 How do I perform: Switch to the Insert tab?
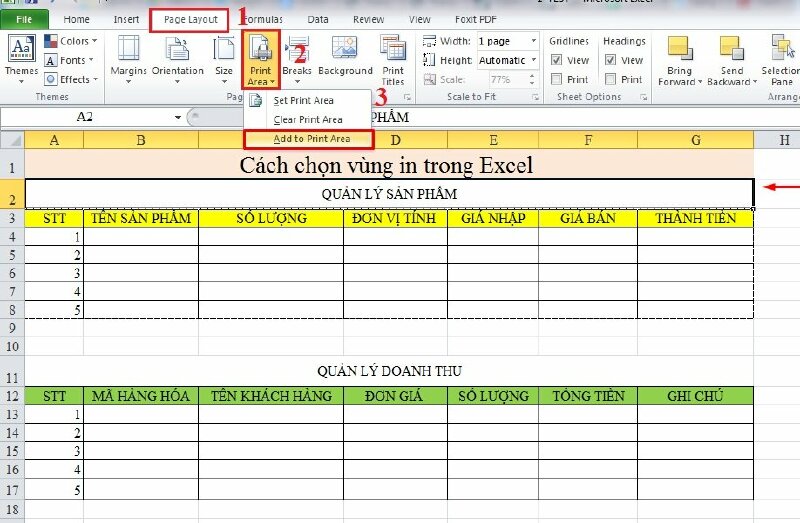(126, 19)
